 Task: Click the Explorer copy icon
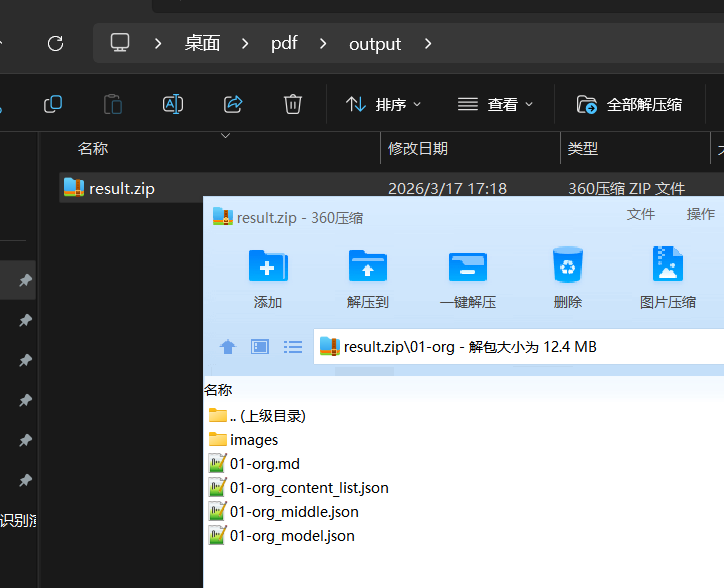tap(53, 104)
